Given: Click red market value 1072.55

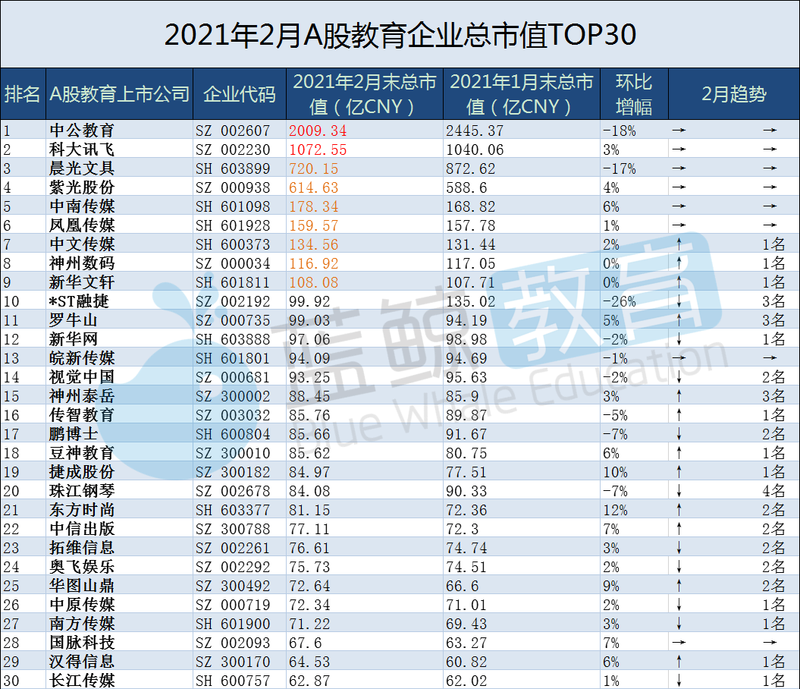Looking at the screenshot, I should pos(318,150).
